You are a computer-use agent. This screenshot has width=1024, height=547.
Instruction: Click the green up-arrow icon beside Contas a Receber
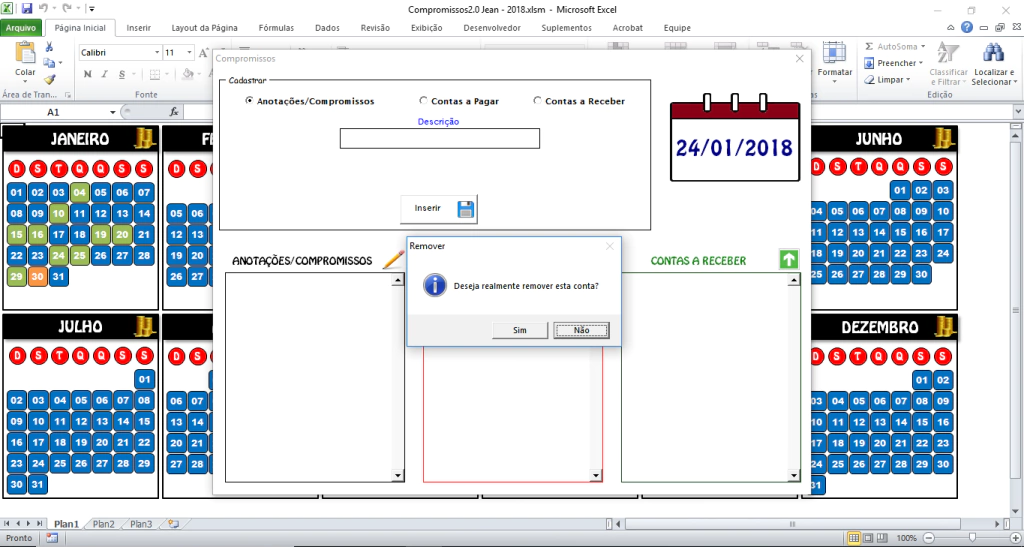click(x=789, y=260)
